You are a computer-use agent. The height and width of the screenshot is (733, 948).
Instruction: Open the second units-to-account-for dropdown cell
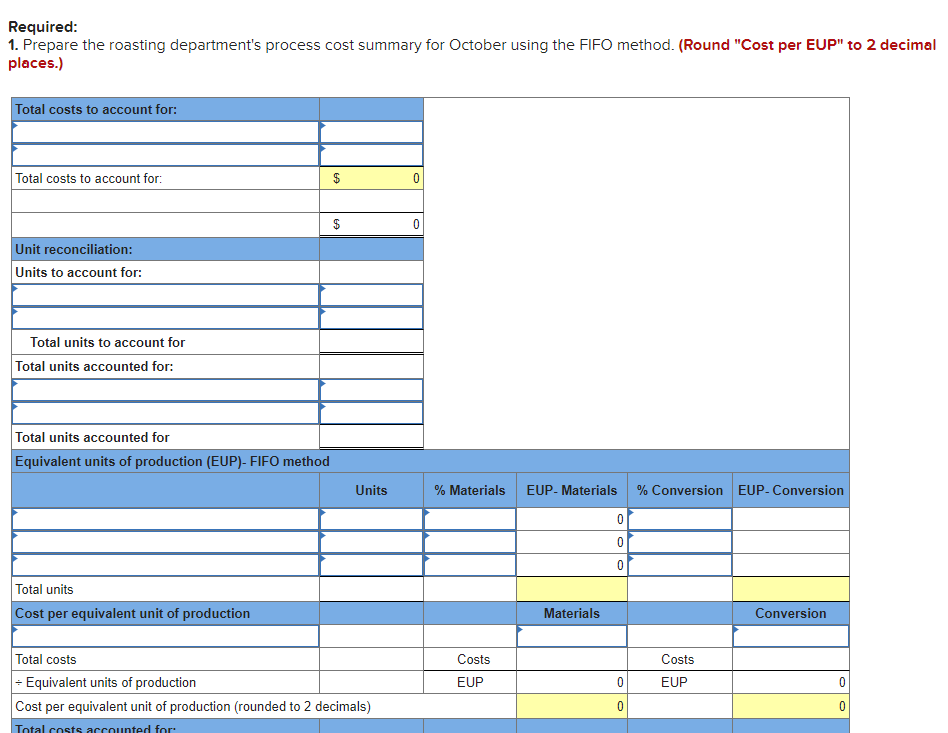point(165,318)
